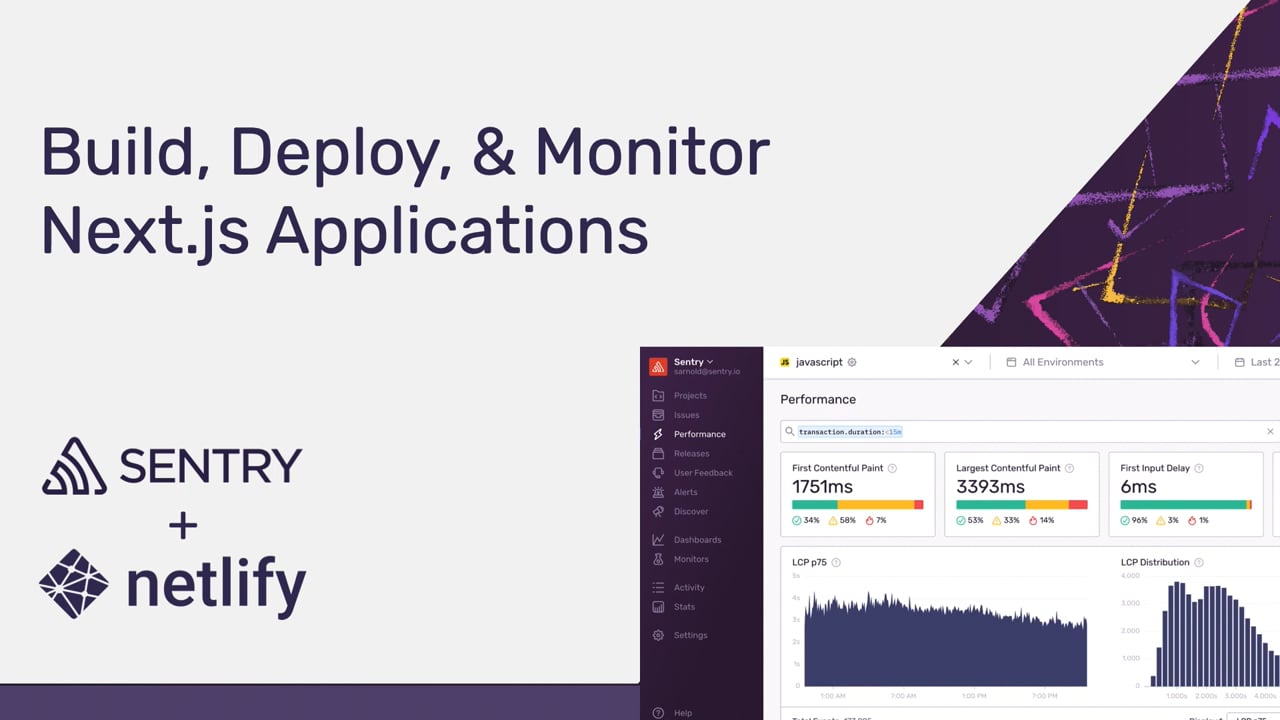Open the Activity list icon
Image resolution: width=1280 pixels, height=720 pixels.
658,588
